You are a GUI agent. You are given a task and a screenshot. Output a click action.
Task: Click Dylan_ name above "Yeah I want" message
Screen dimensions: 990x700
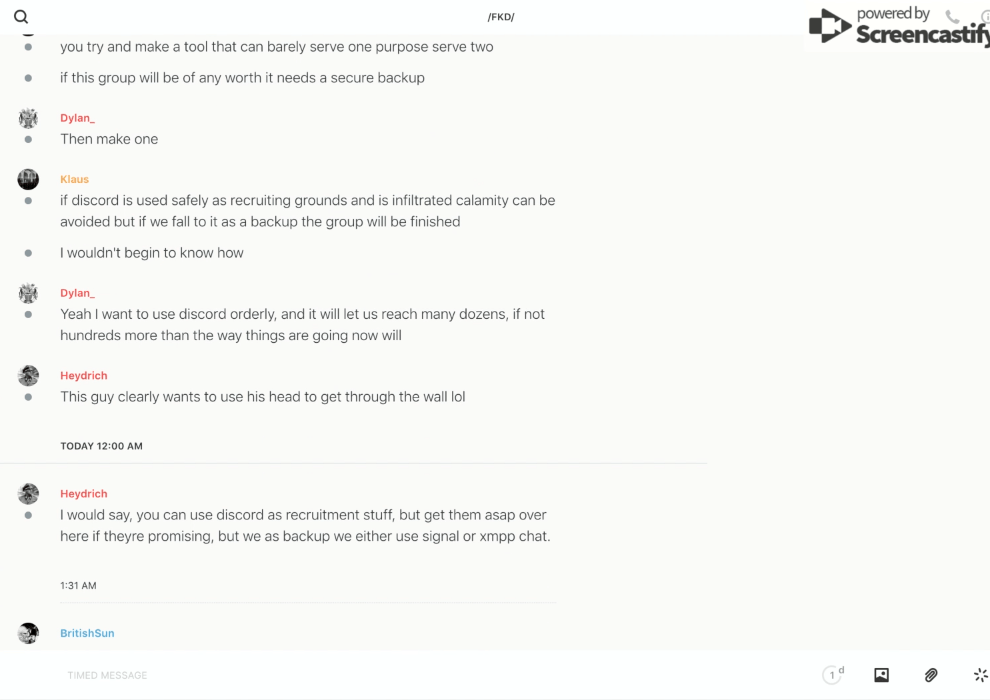pyautogui.click(x=77, y=293)
